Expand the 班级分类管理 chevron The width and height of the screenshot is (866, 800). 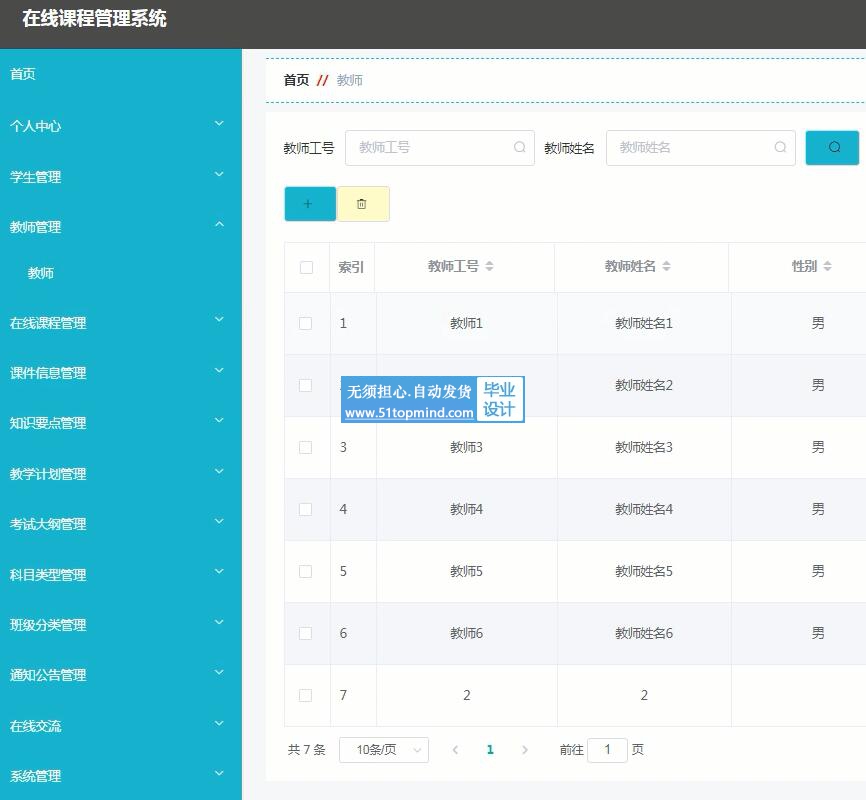219,622
